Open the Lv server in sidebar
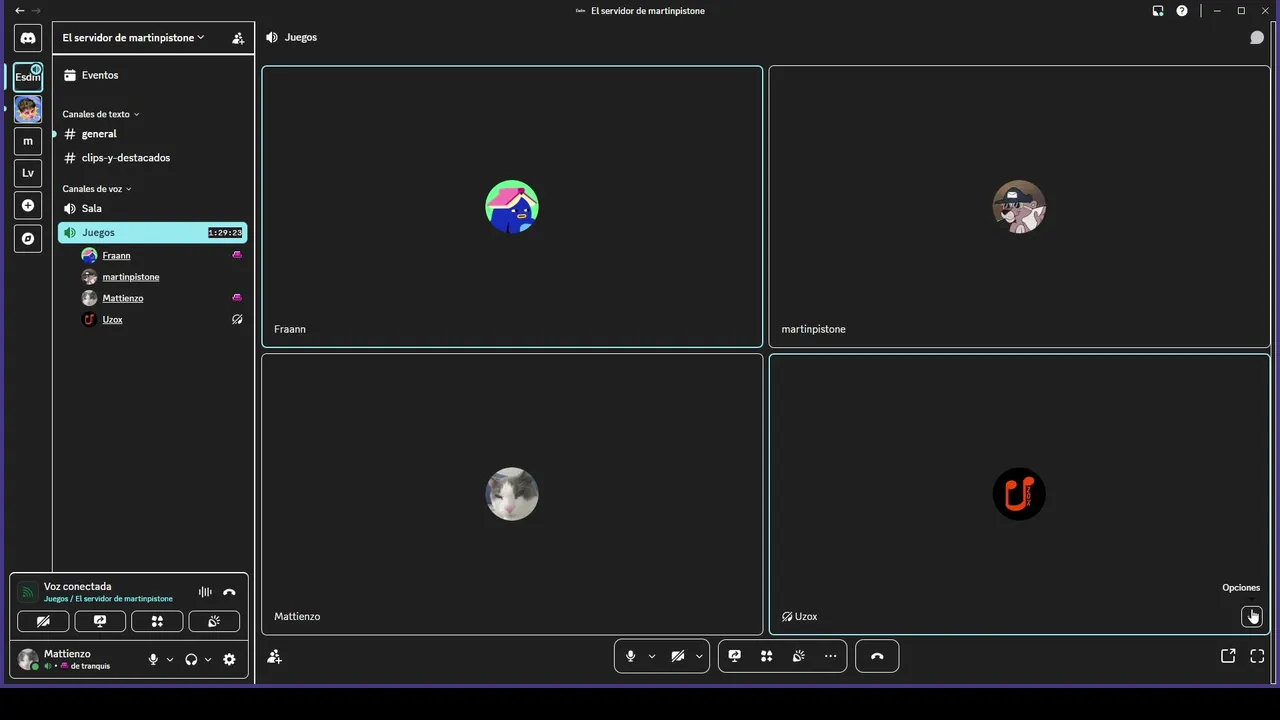The width and height of the screenshot is (1280, 720). pos(28,173)
